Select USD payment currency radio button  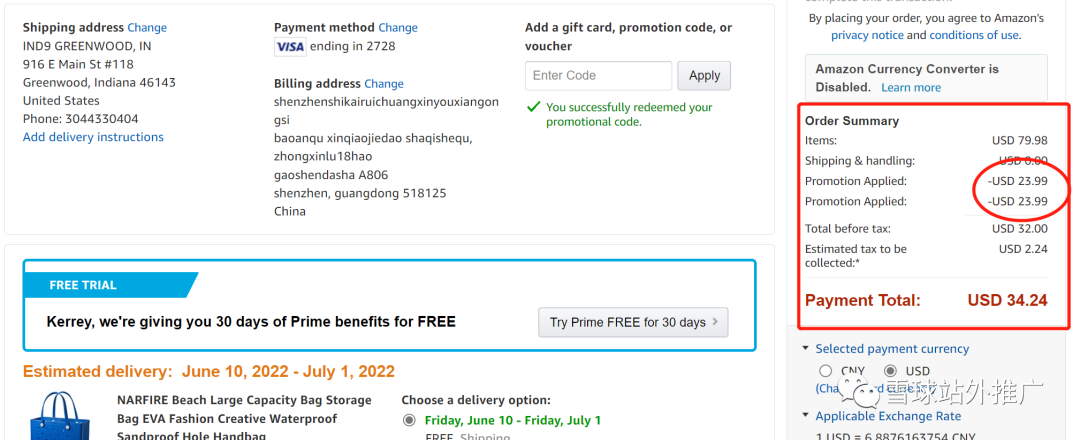coord(890,371)
